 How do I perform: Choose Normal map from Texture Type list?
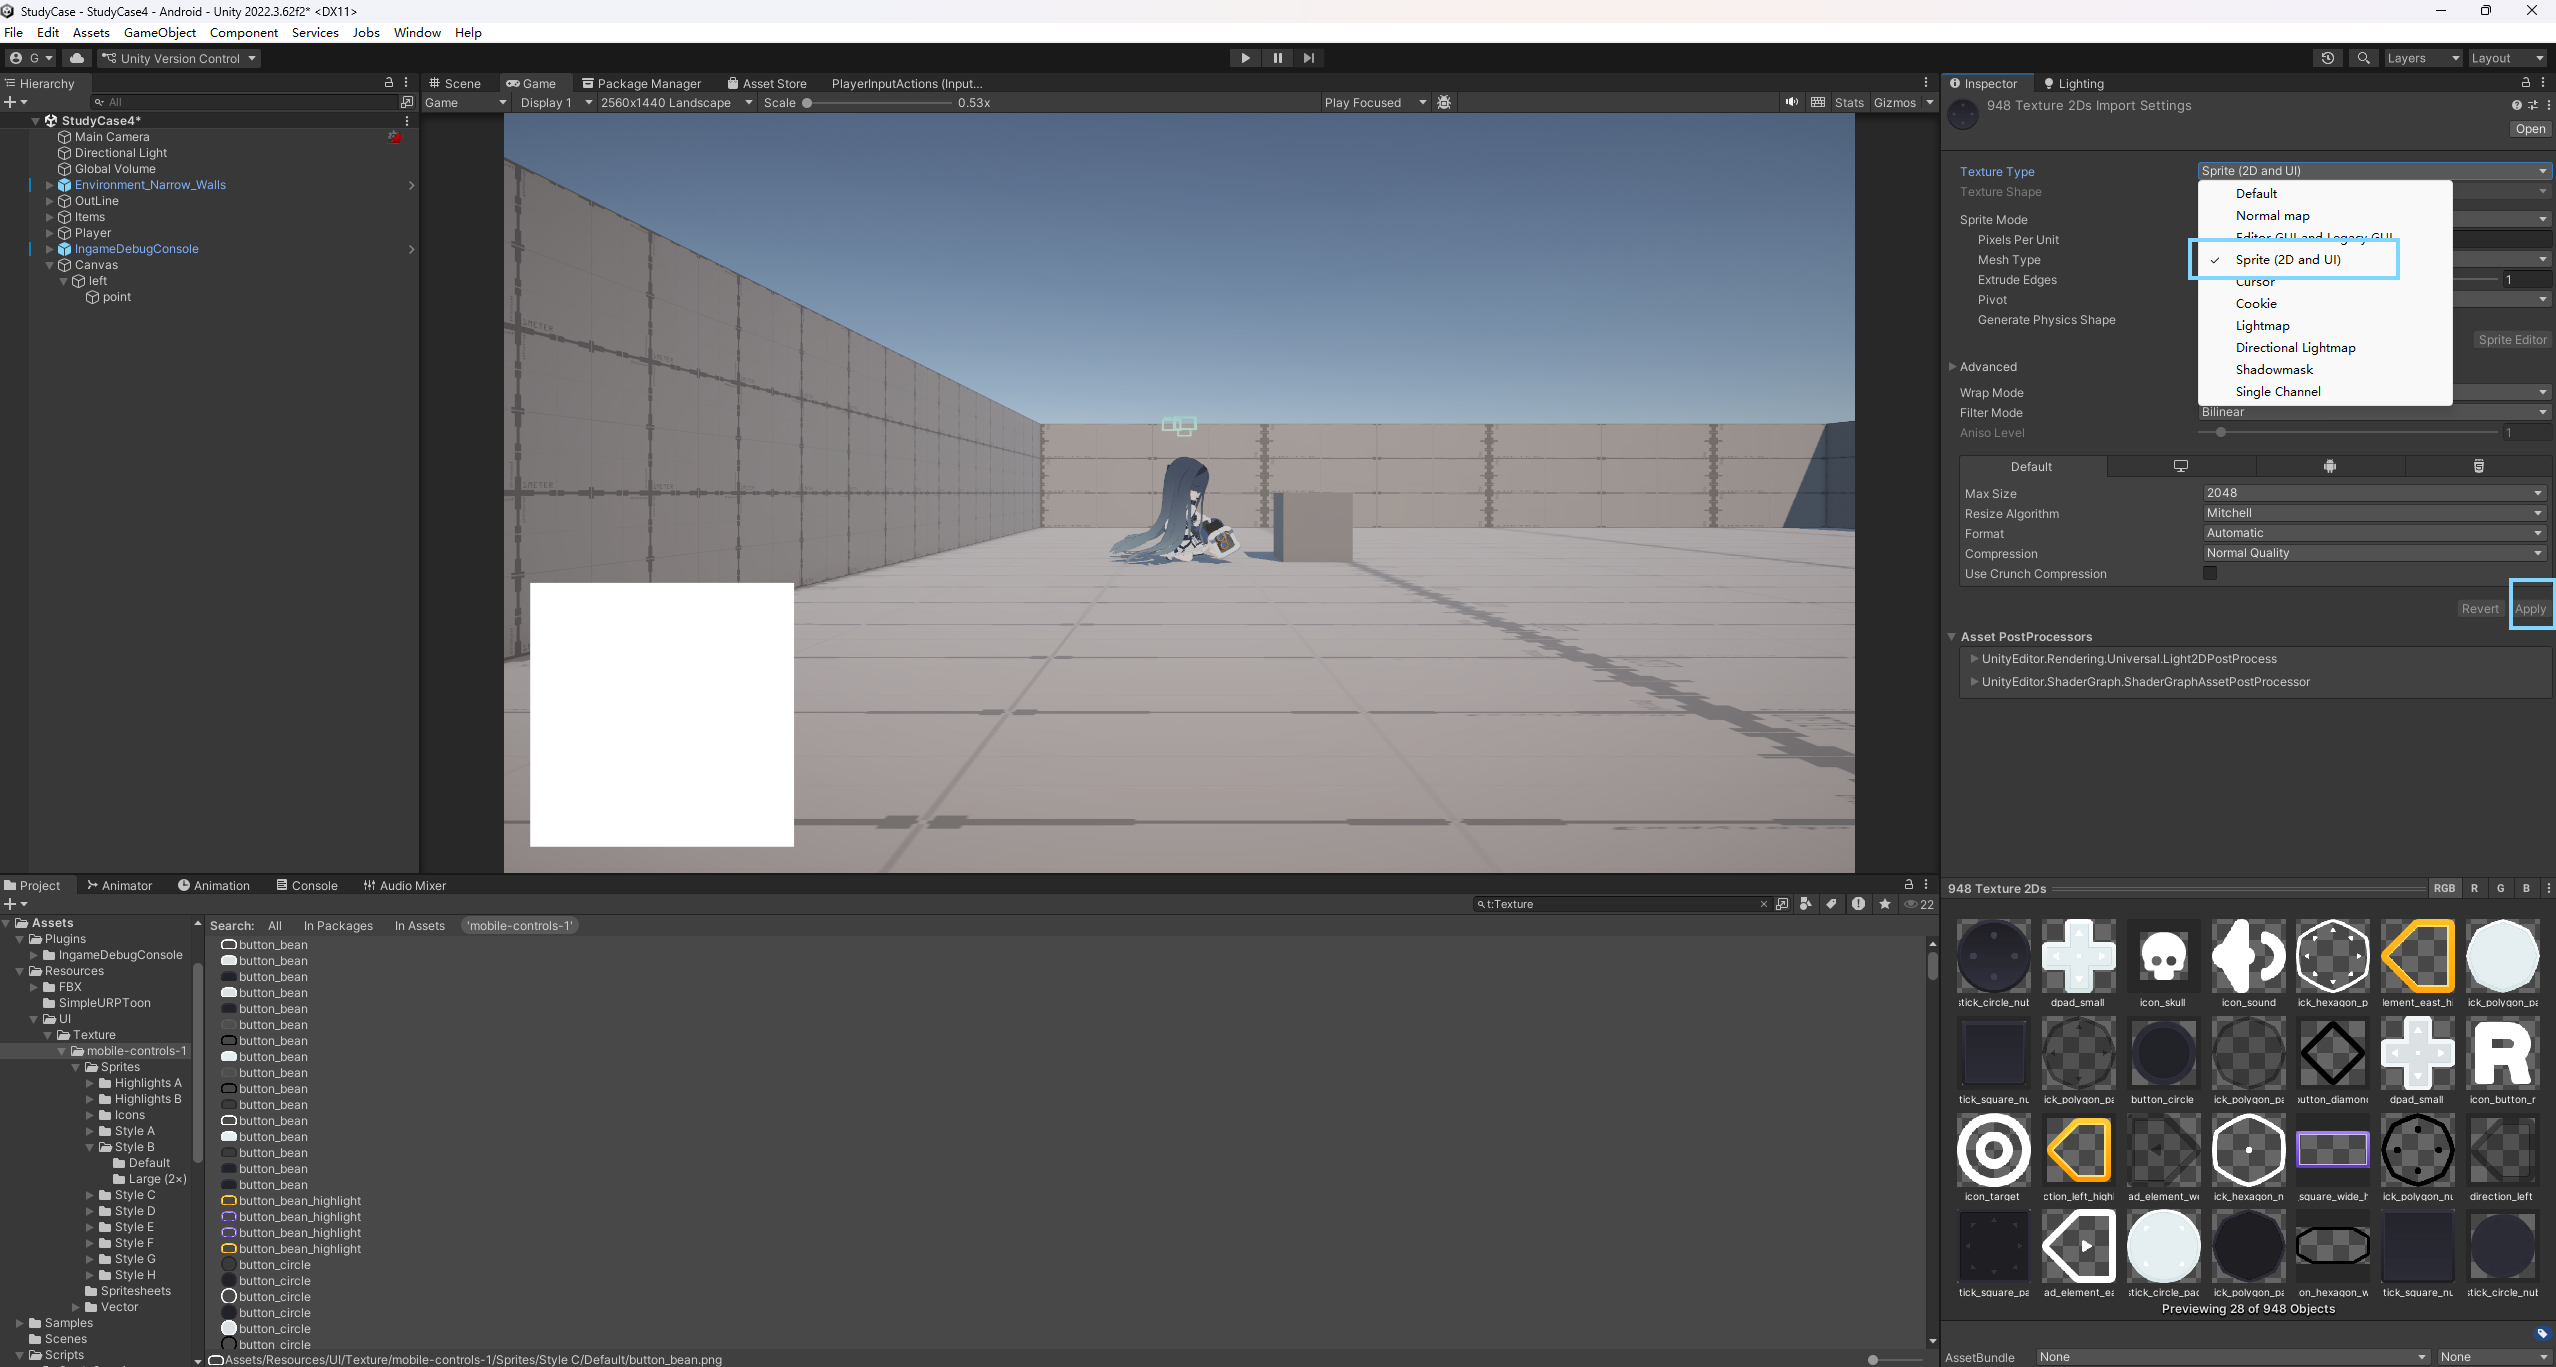click(x=2272, y=215)
